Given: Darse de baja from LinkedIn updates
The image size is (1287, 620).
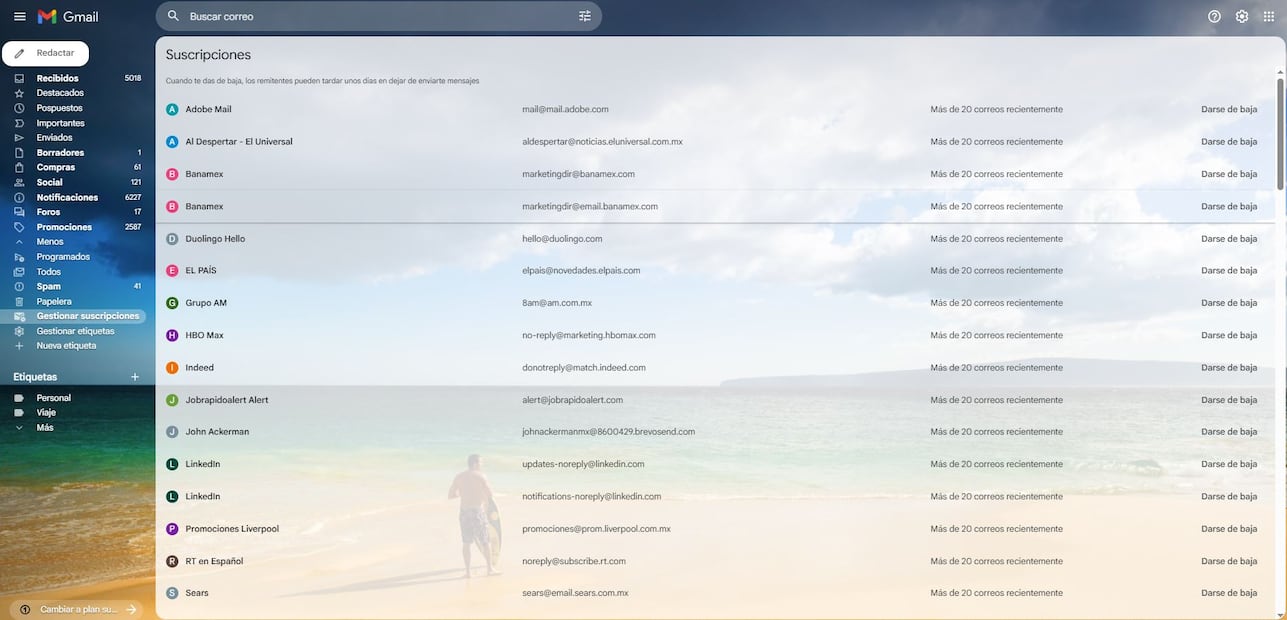Looking at the screenshot, I should coord(1230,463).
